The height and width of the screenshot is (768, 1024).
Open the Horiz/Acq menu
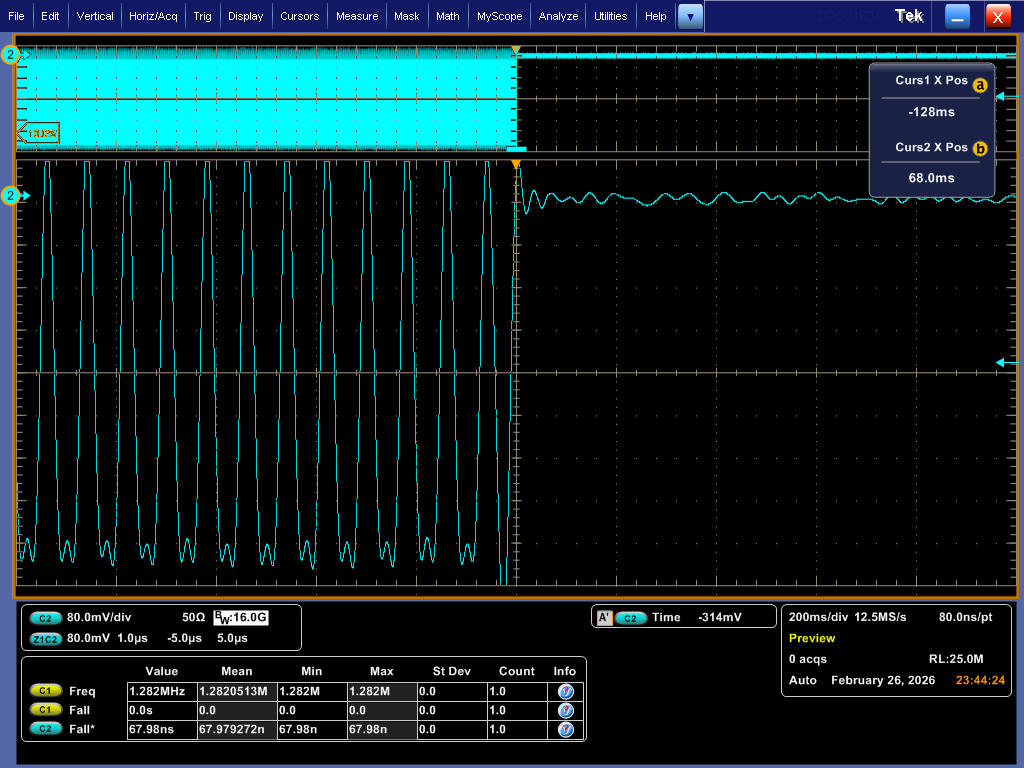[x=153, y=16]
